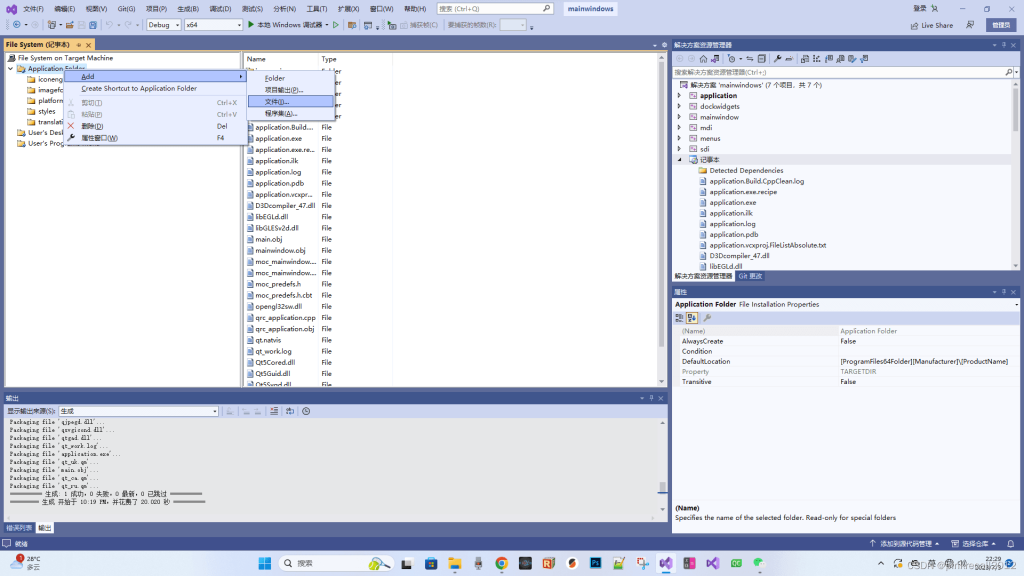
Task: Open the Debug configuration dropdown
Action: click(164, 26)
